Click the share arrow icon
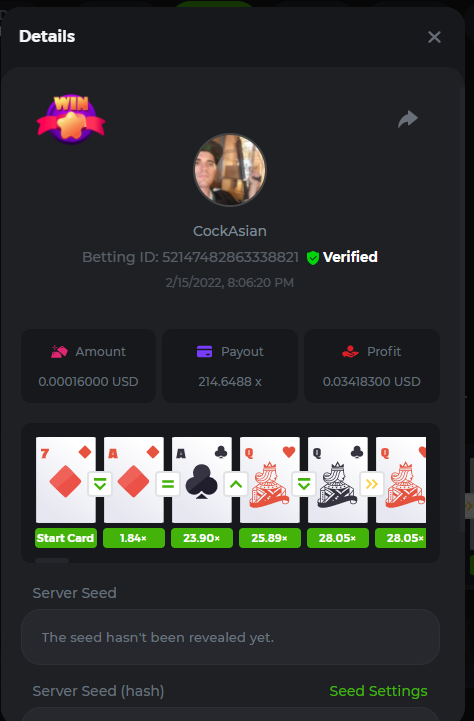 pyautogui.click(x=408, y=119)
